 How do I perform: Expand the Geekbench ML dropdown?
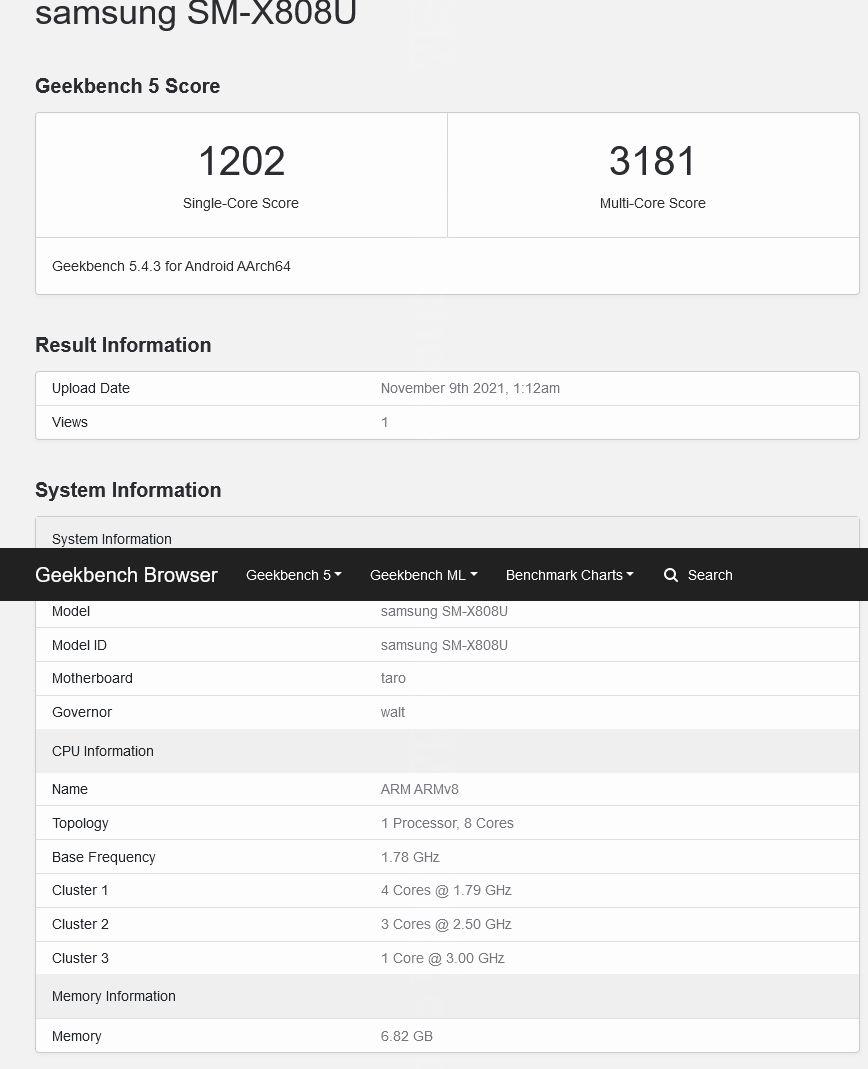tap(423, 575)
